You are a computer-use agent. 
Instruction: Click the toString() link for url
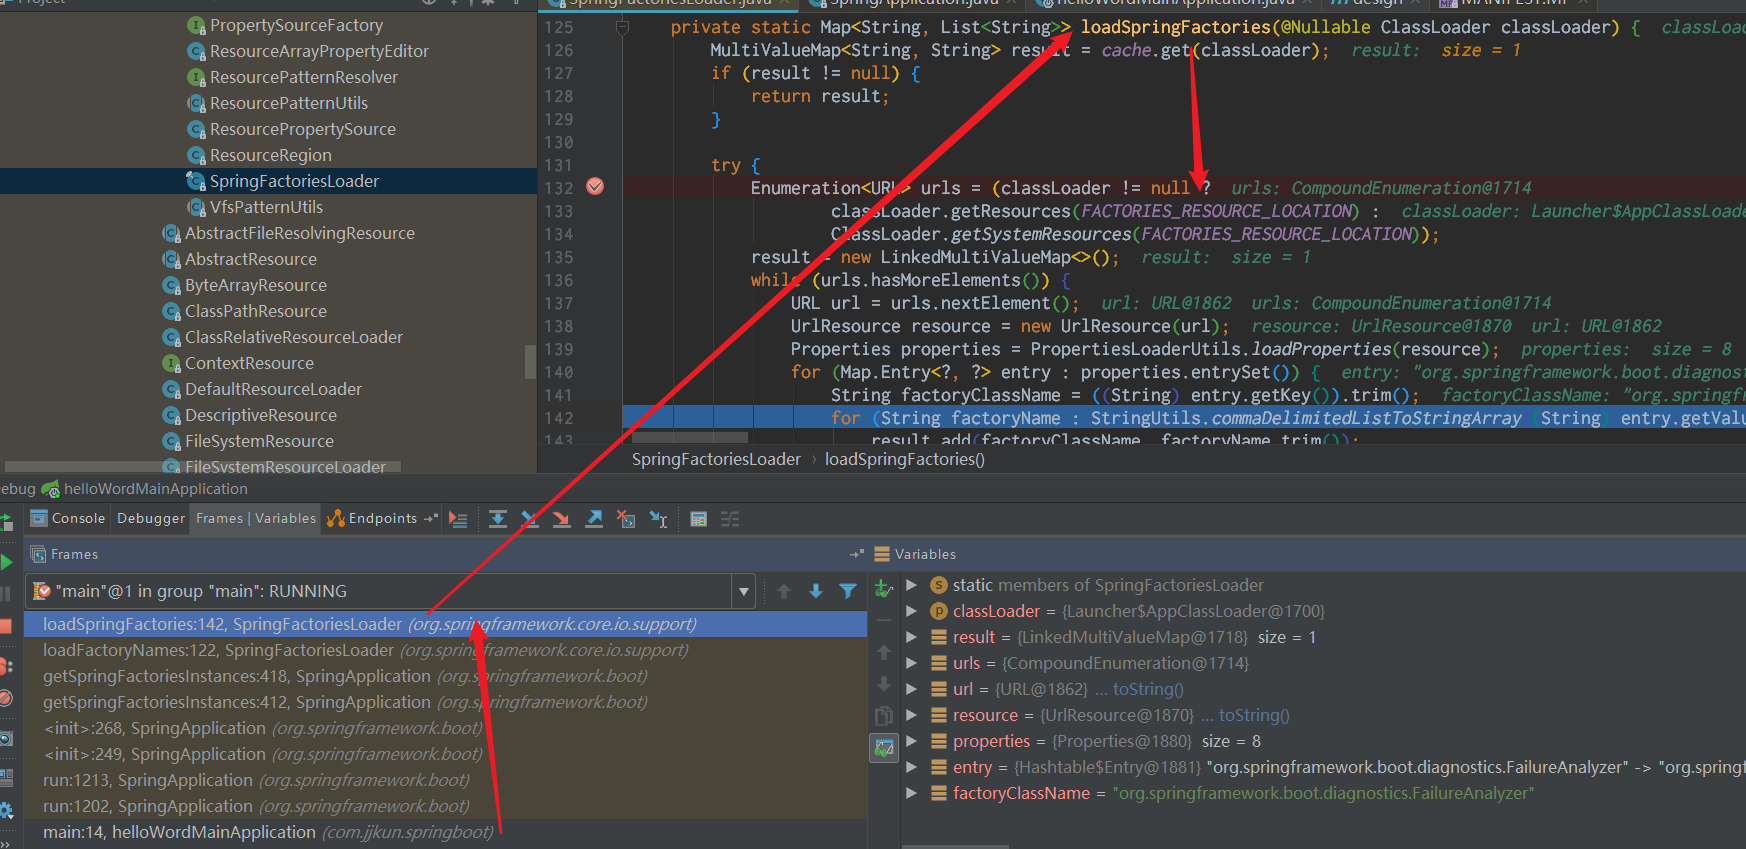pyautogui.click(x=1148, y=689)
